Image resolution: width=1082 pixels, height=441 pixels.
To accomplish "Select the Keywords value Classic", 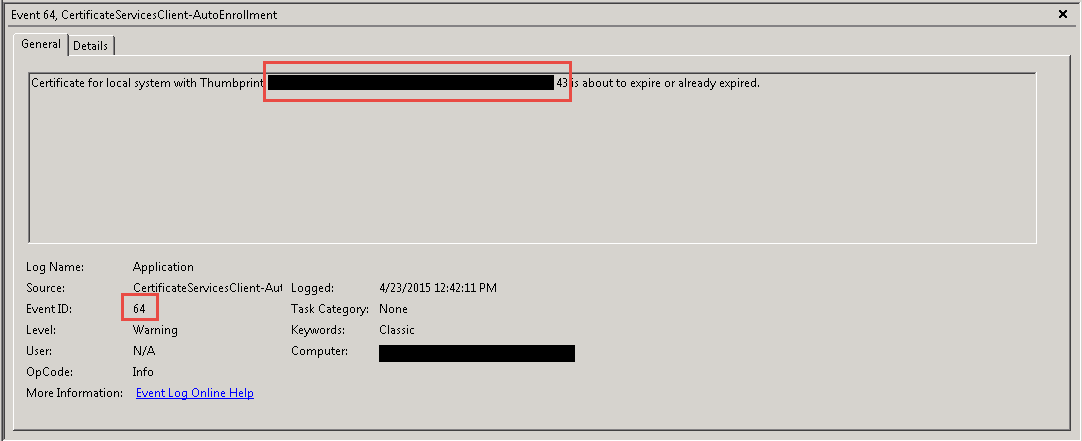I will pyautogui.click(x=397, y=330).
